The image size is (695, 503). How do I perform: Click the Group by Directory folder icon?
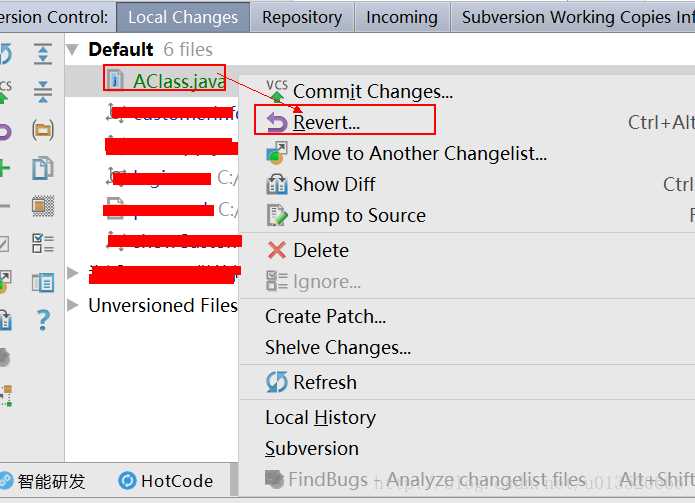tap(43, 130)
